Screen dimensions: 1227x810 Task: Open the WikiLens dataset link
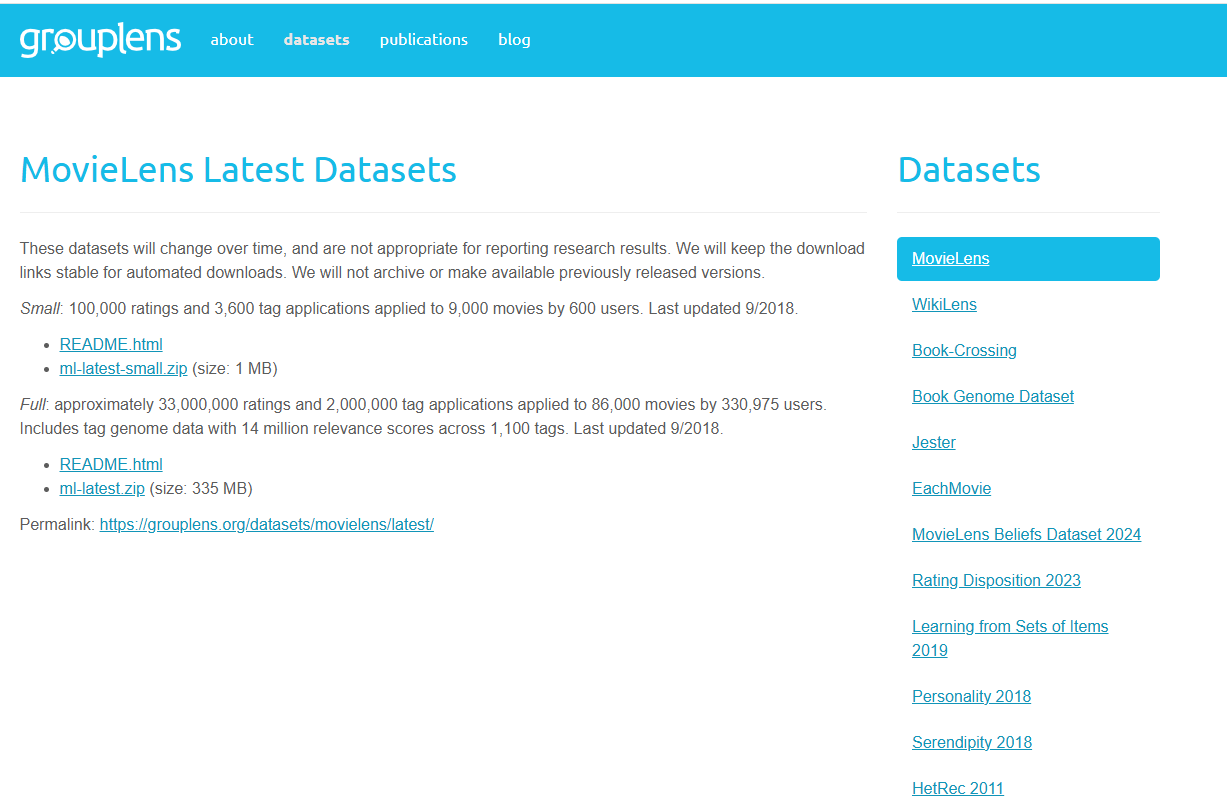tap(944, 304)
